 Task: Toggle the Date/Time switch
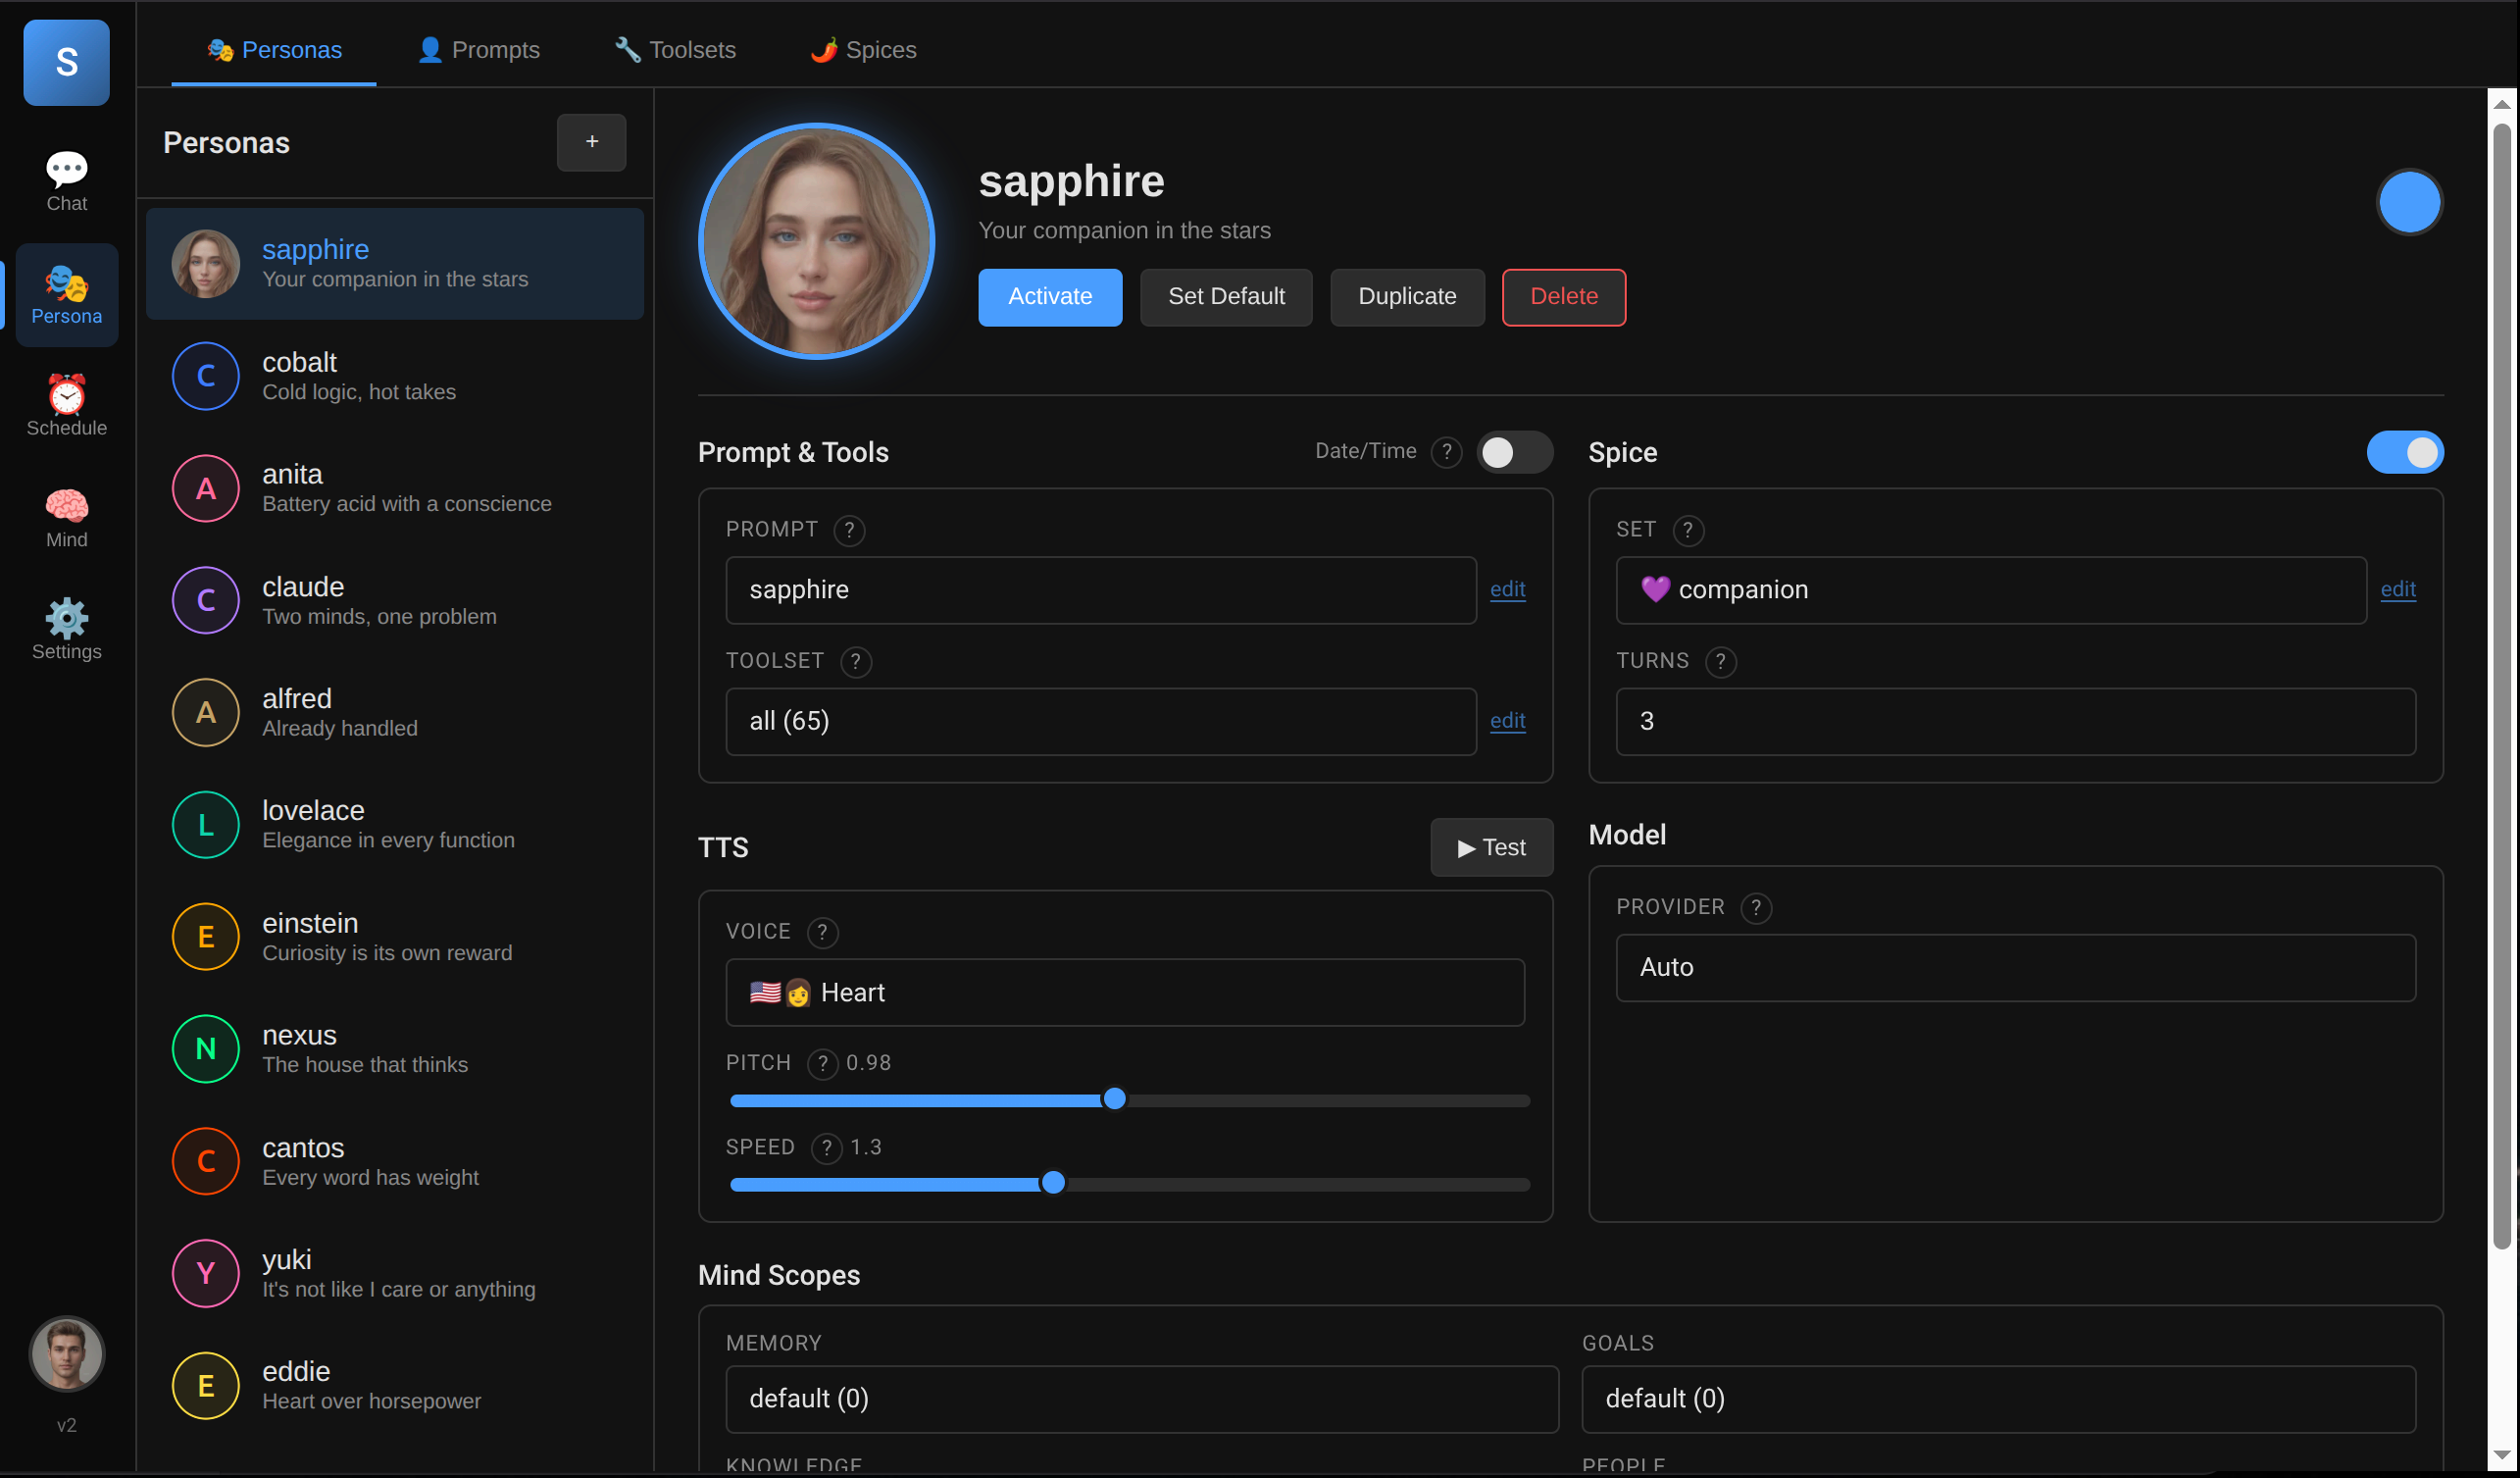pyautogui.click(x=1515, y=452)
